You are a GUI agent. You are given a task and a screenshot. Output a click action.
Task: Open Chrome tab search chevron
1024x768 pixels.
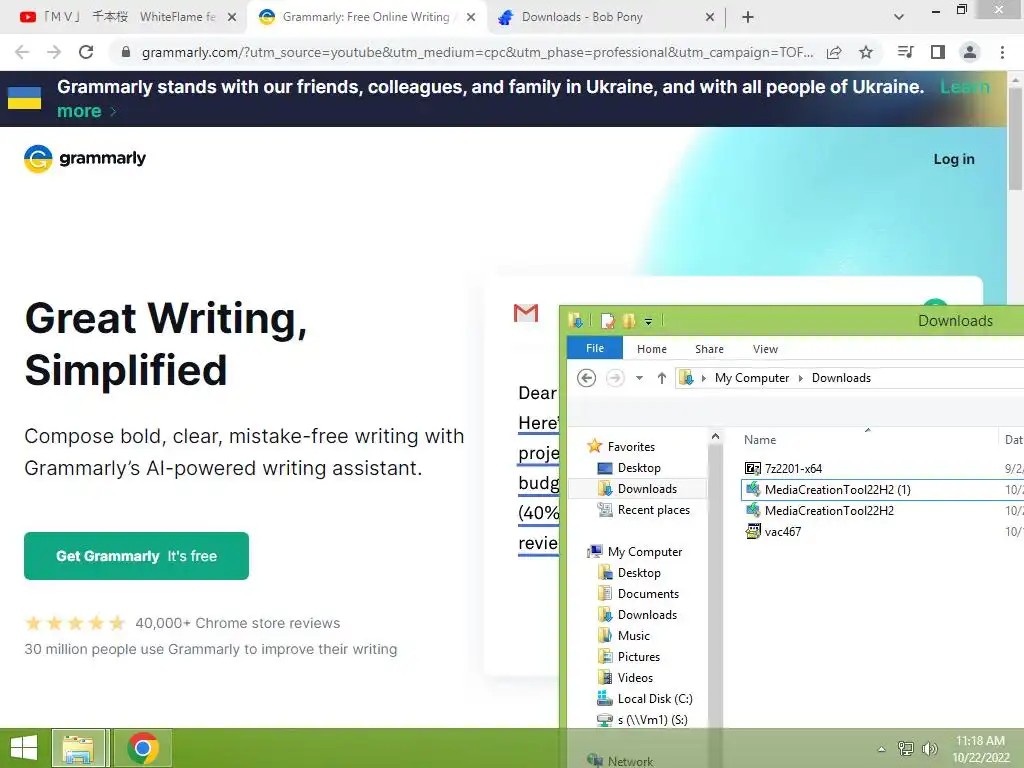(x=899, y=17)
